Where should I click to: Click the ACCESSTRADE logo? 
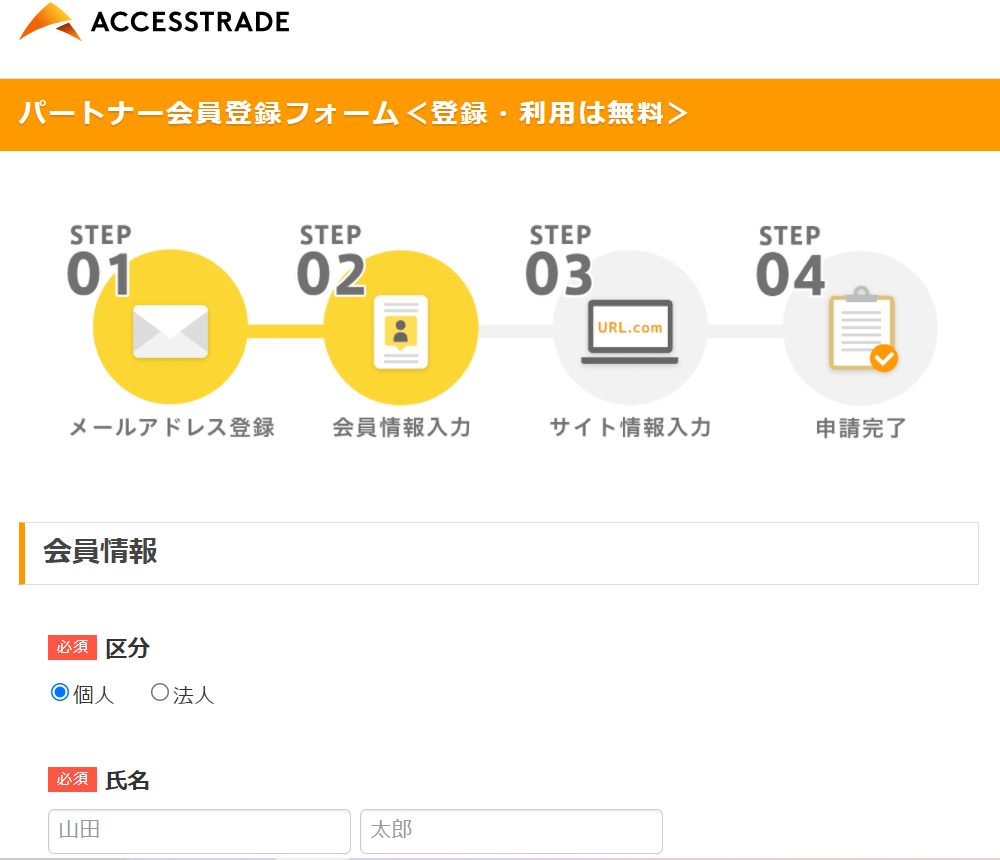click(154, 22)
